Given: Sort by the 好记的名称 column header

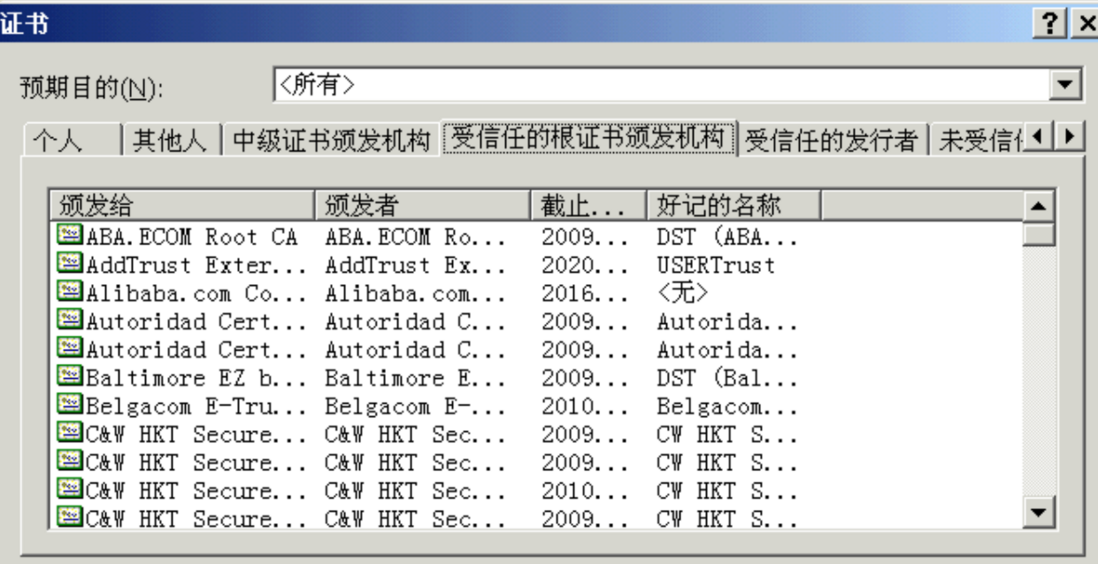Looking at the screenshot, I should click(x=734, y=205).
